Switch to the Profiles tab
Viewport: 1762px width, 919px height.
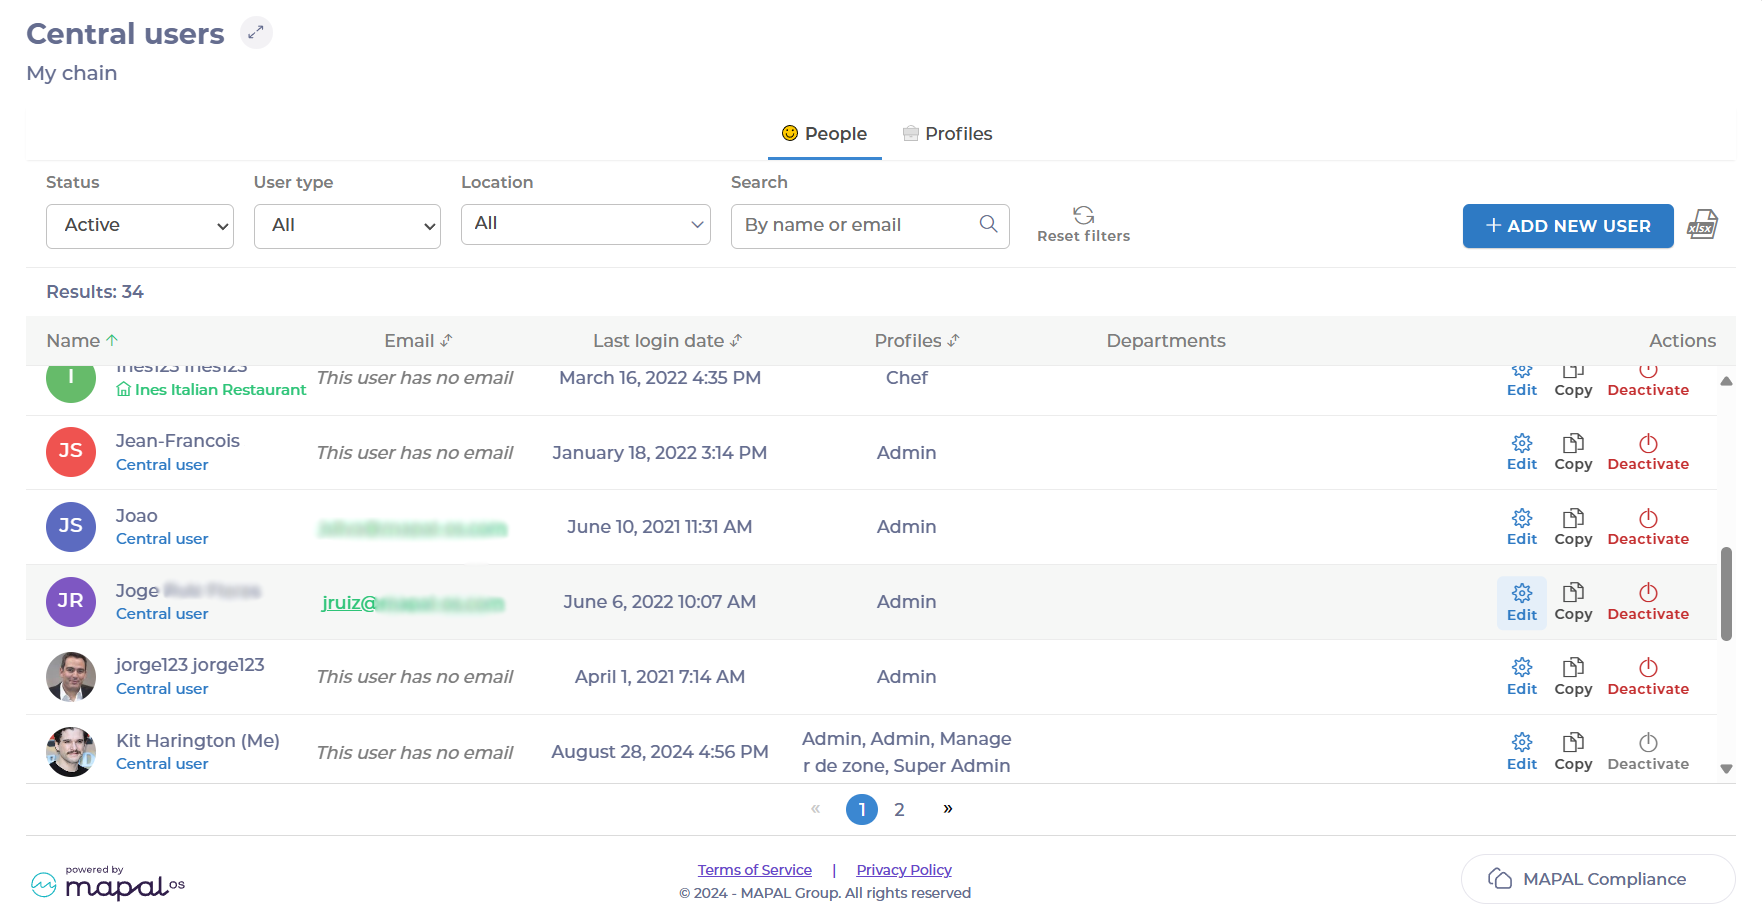[947, 134]
